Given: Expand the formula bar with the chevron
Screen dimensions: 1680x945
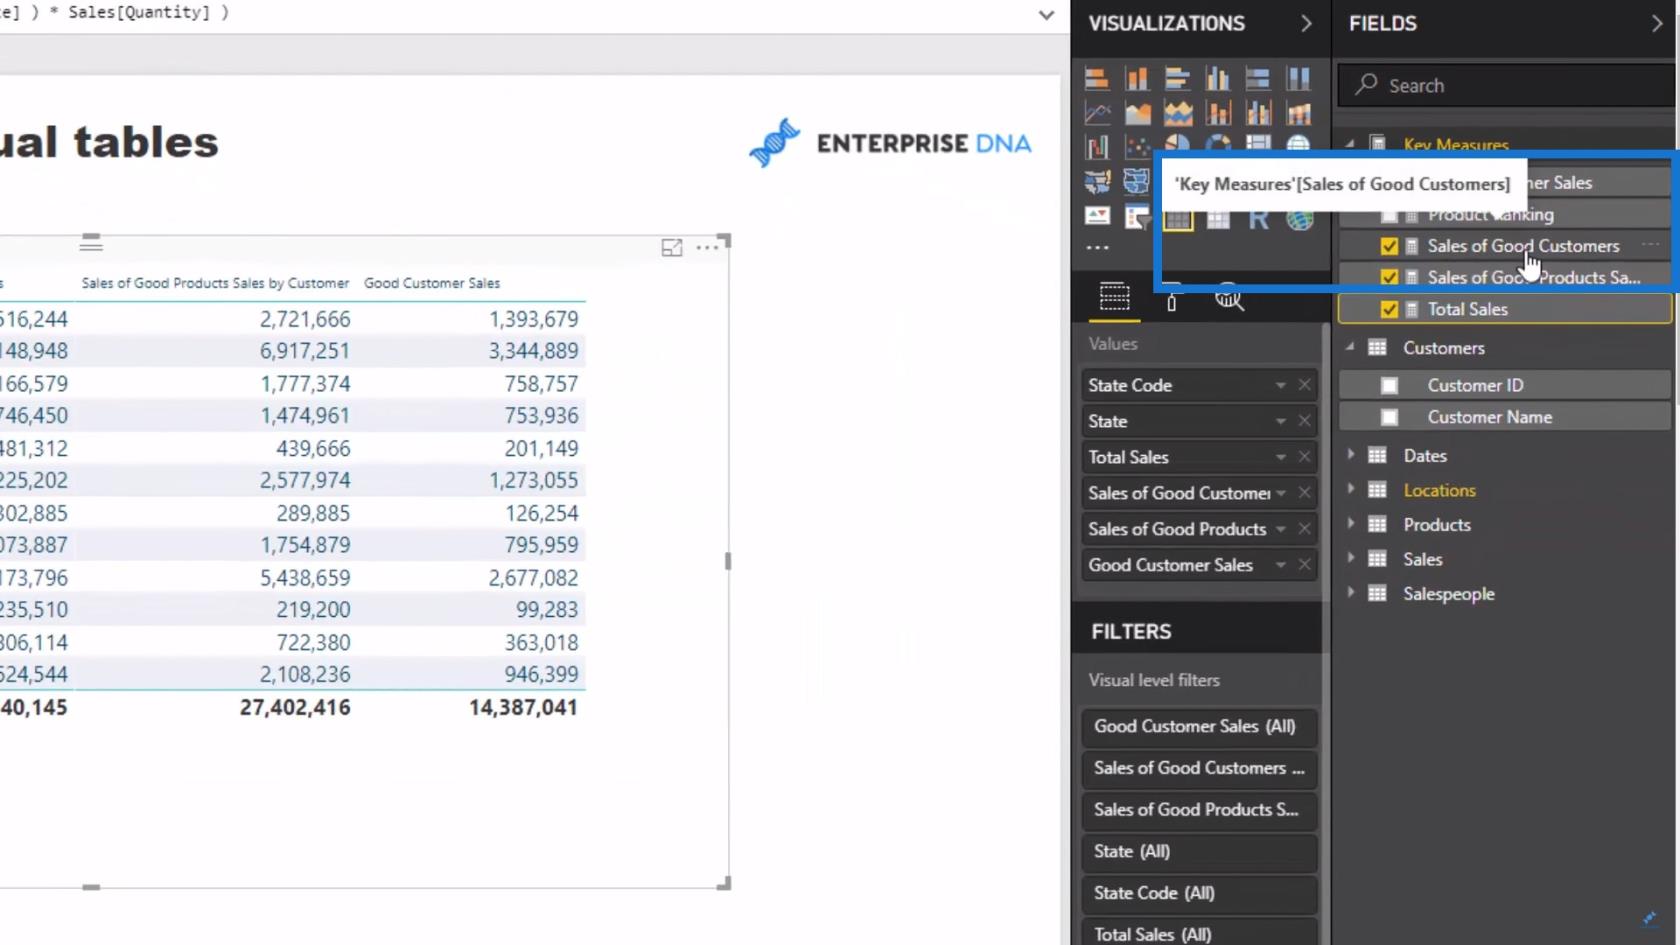Looking at the screenshot, I should coord(1046,15).
